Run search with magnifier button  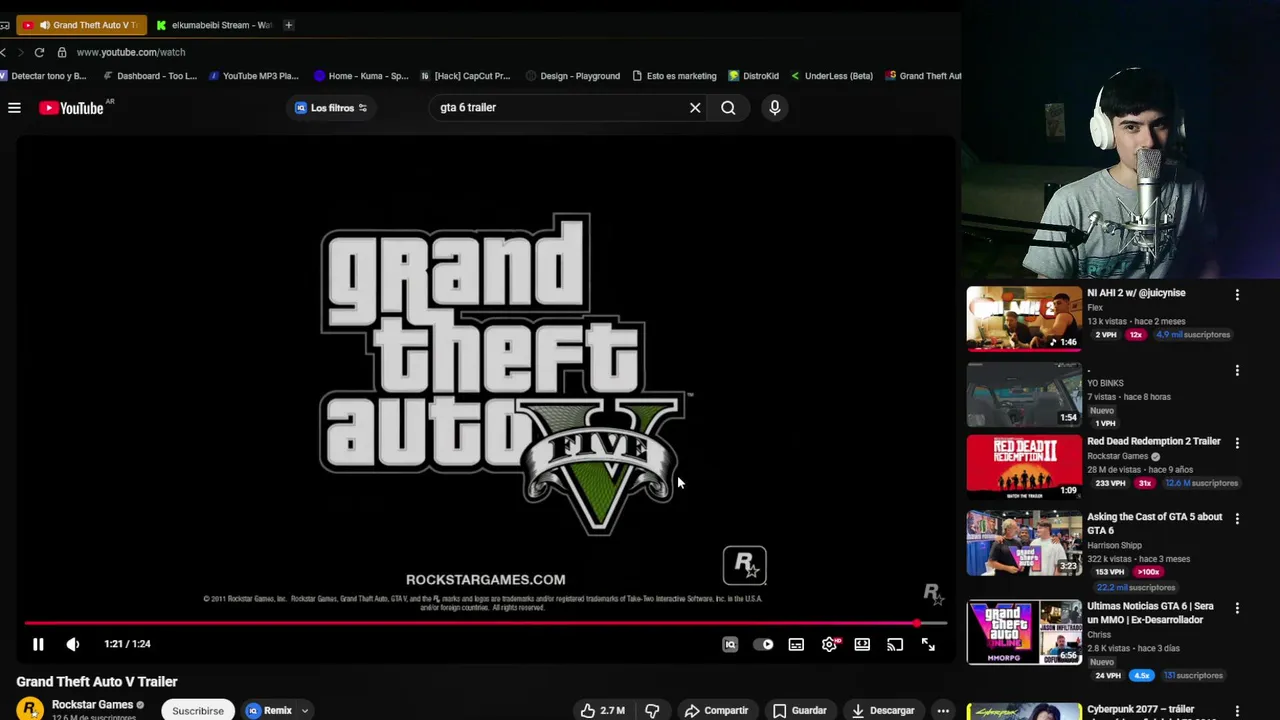[x=728, y=108]
